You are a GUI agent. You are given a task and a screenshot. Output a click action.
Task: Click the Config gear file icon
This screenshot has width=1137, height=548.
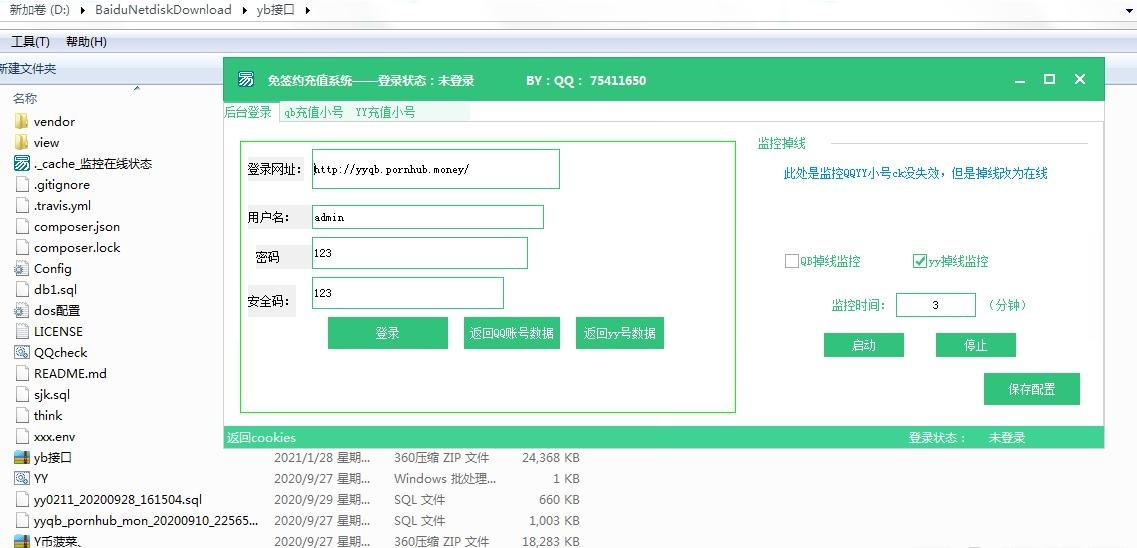tap(21, 268)
